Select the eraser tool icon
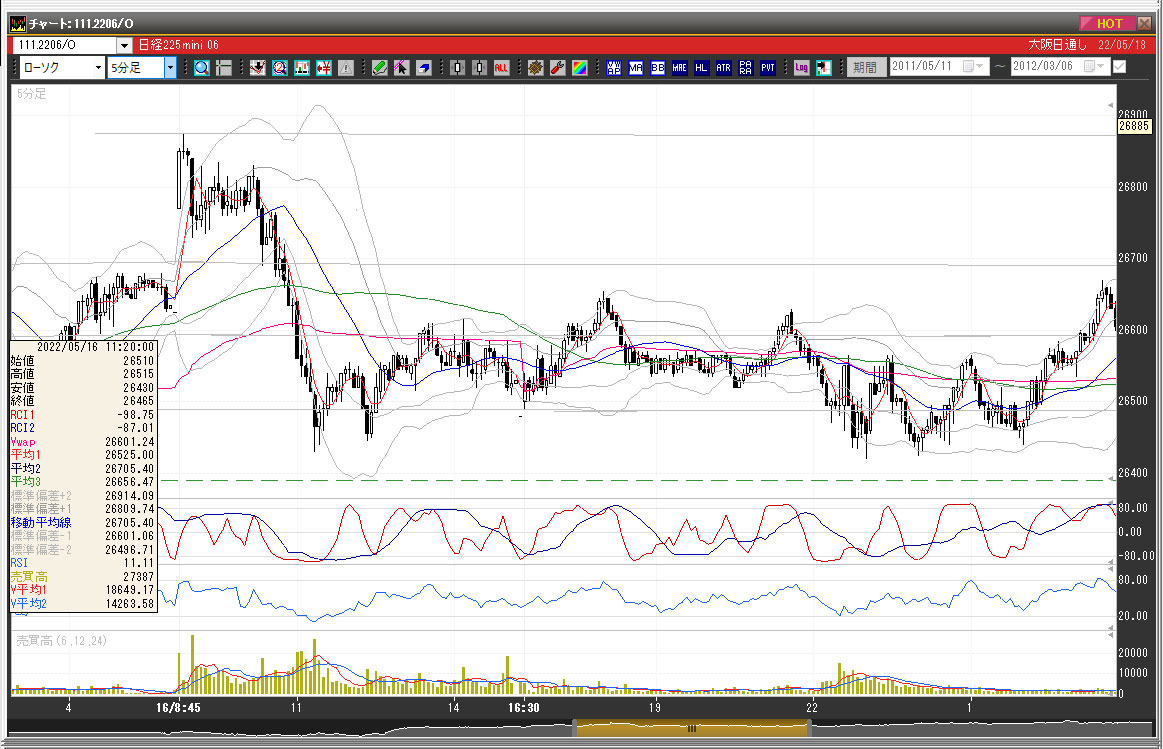Screen dimensions: 1163x749 (424, 67)
